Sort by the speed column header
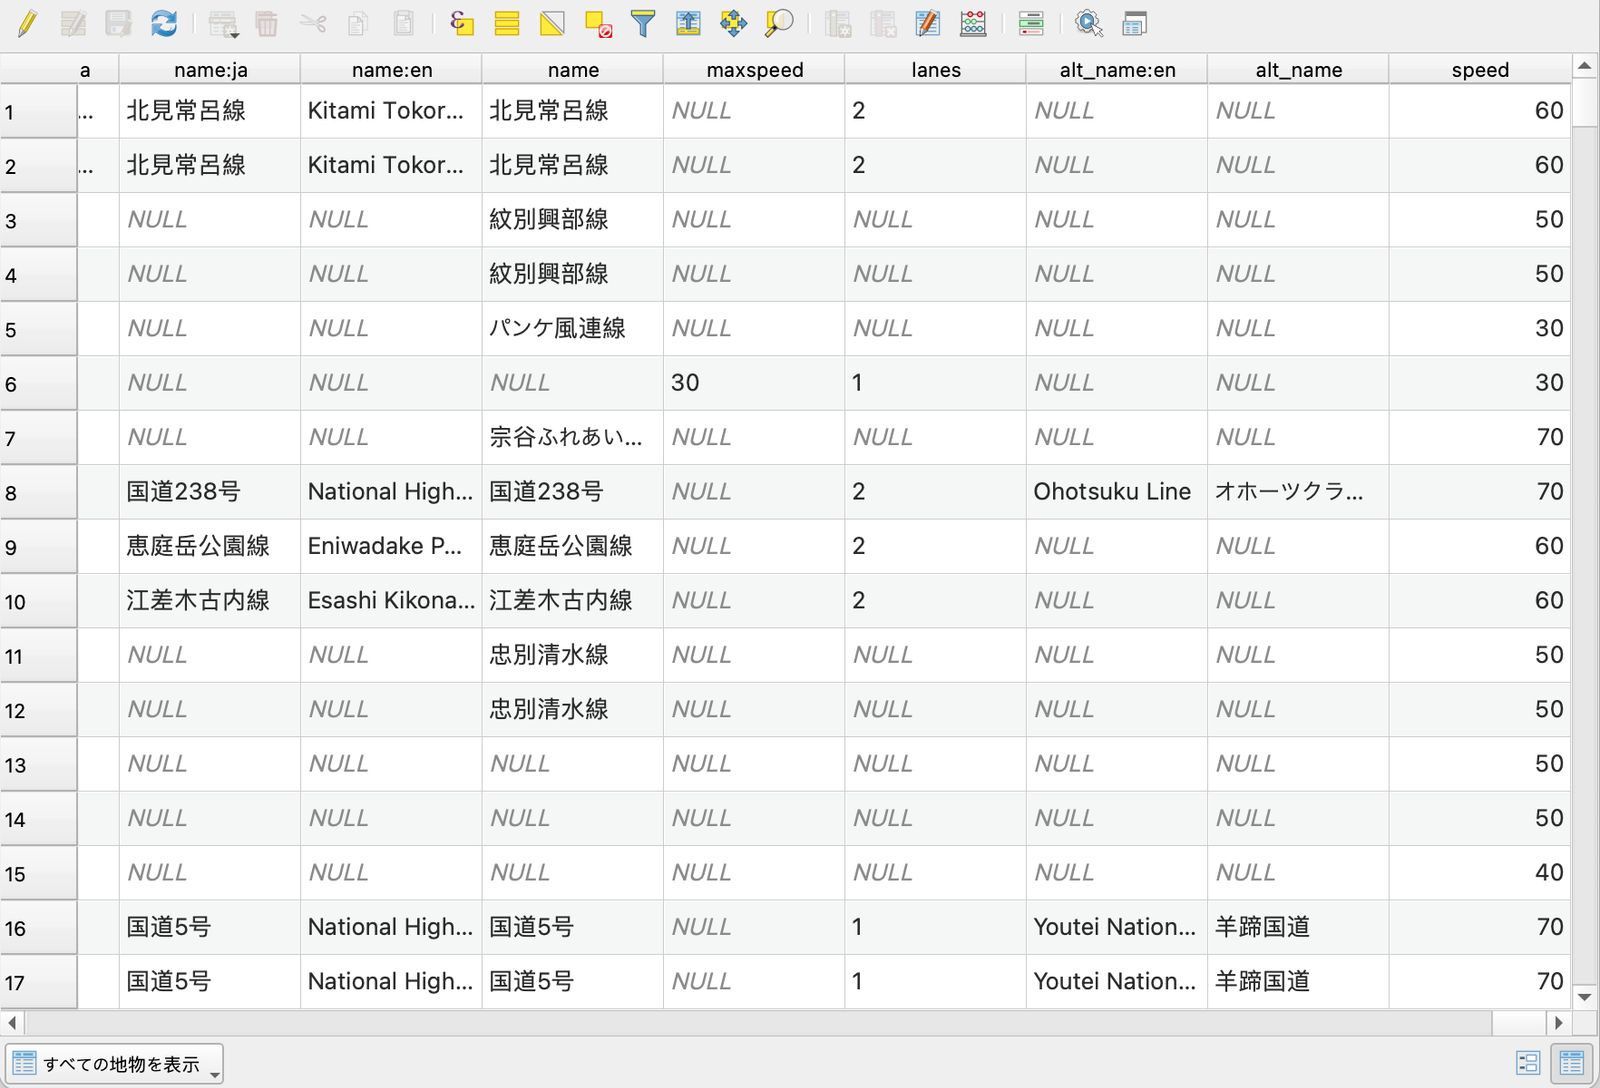The height and width of the screenshot is (1088, 1600). pyautogui.click(x=1480, y=70)
